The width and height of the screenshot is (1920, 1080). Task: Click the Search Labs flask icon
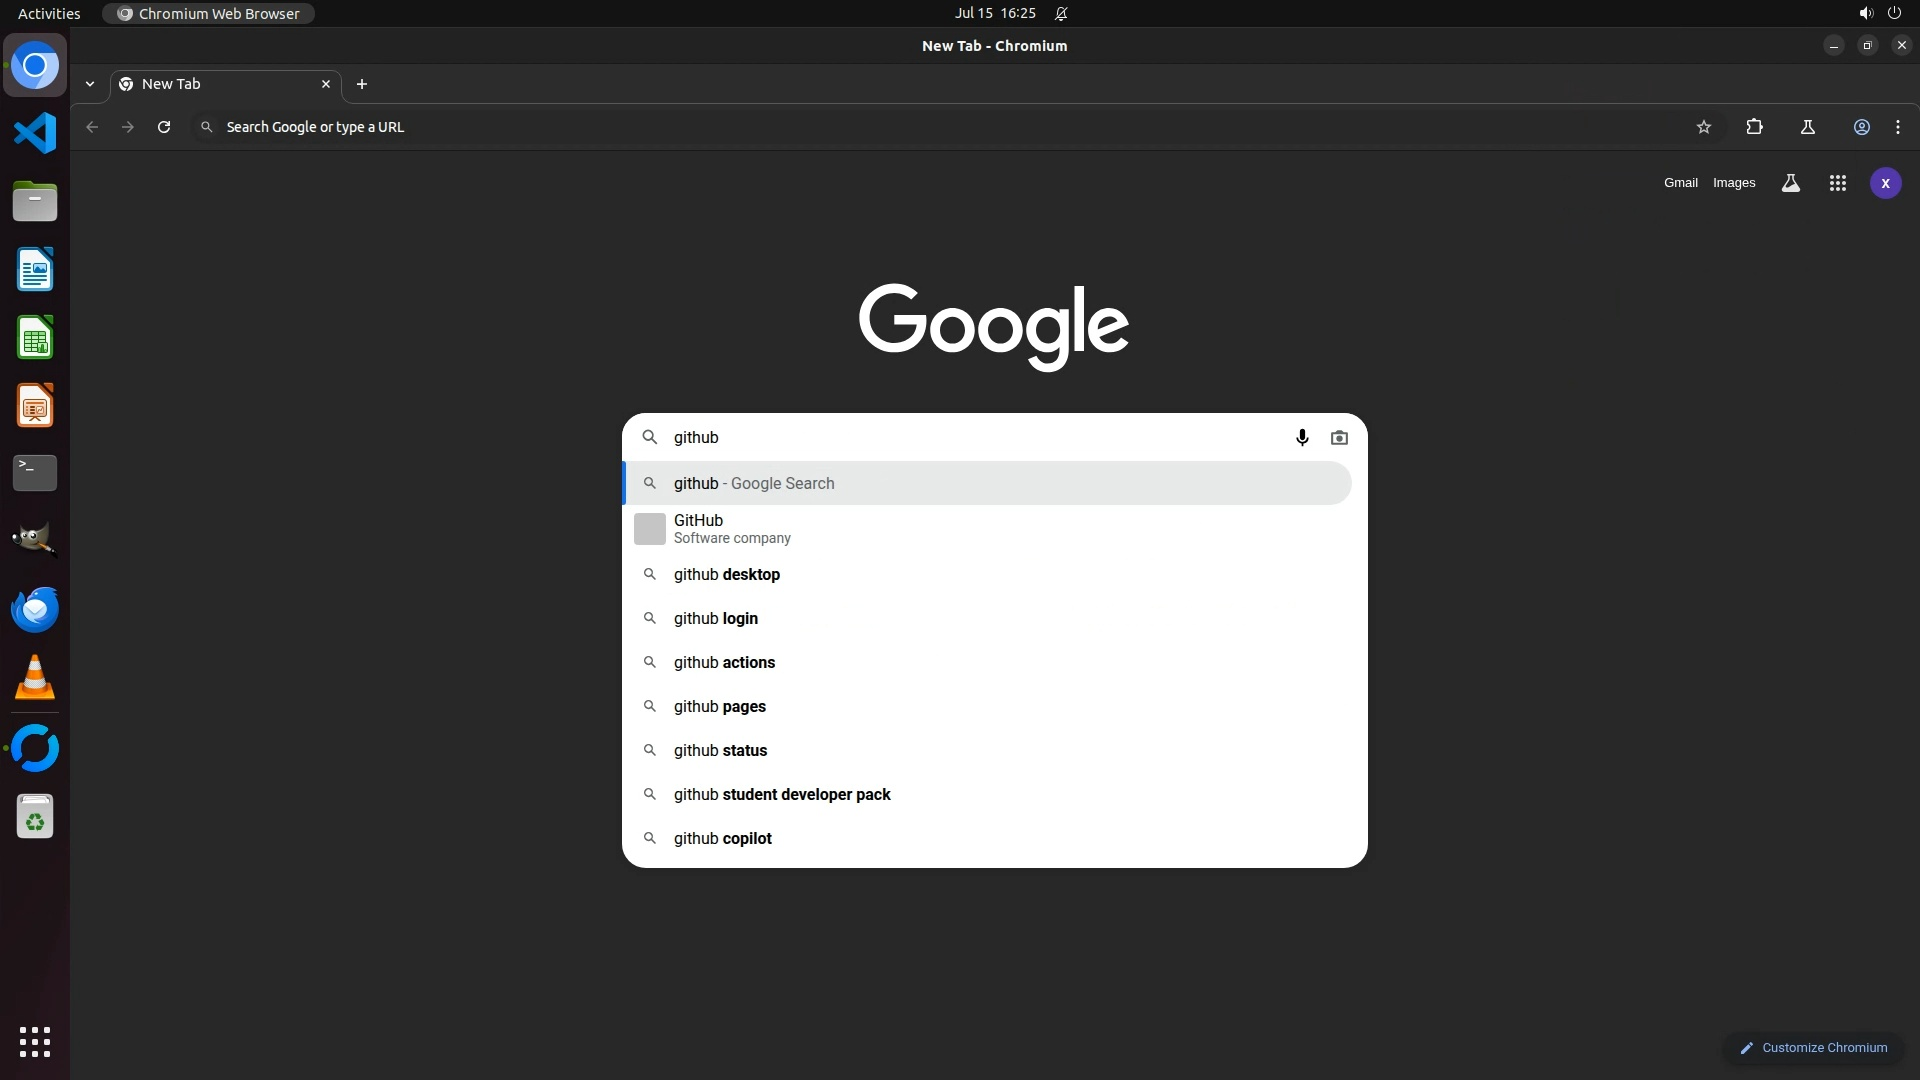pos(1790,183)
